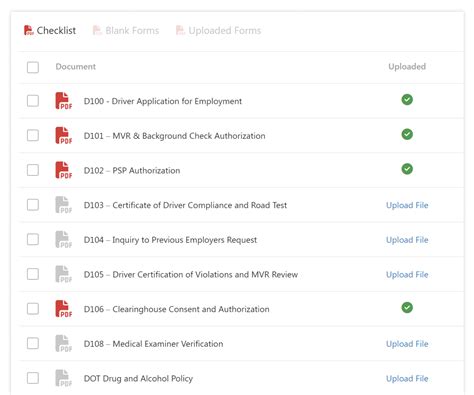474x395 pixels.
Task: Check the DOT Drug and Alcohol Policy checkbox
Action: click(33, 378)
